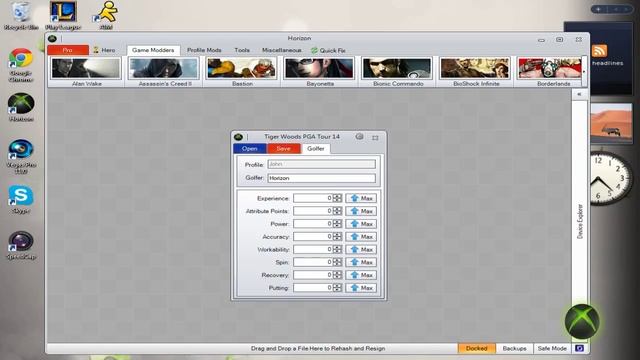Click the Horizon logo in title bar
The height and width of the screenshot is (360, 640).
point(52,38)
